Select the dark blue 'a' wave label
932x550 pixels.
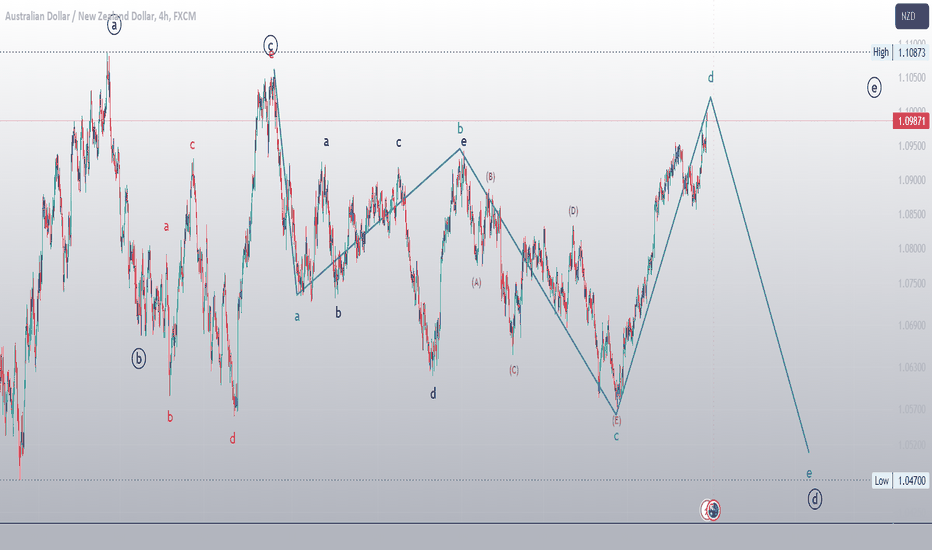[x=326, y=142]
